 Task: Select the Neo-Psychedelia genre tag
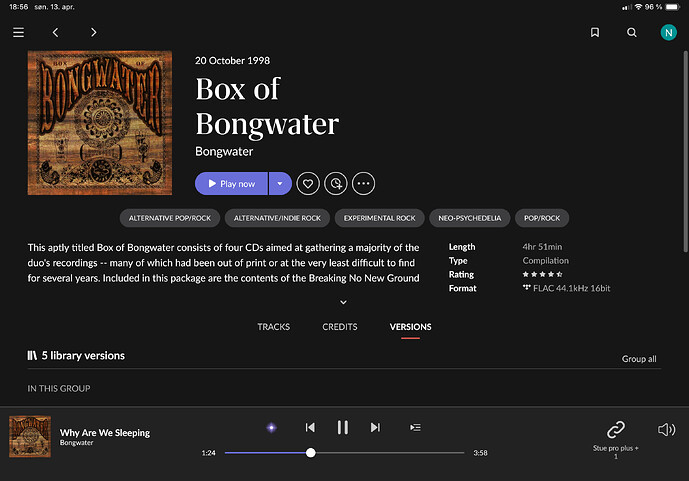pos(469,218)
